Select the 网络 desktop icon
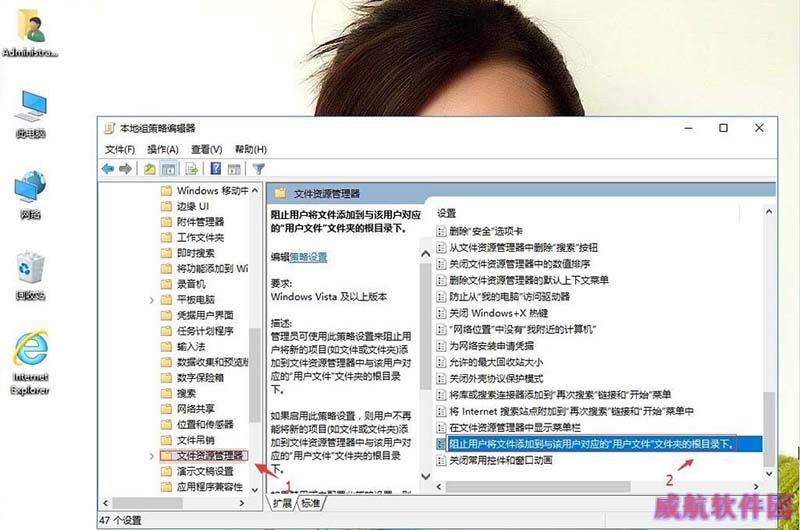Image resolution: width=800 pixels, height=530 pixels. 31,195
